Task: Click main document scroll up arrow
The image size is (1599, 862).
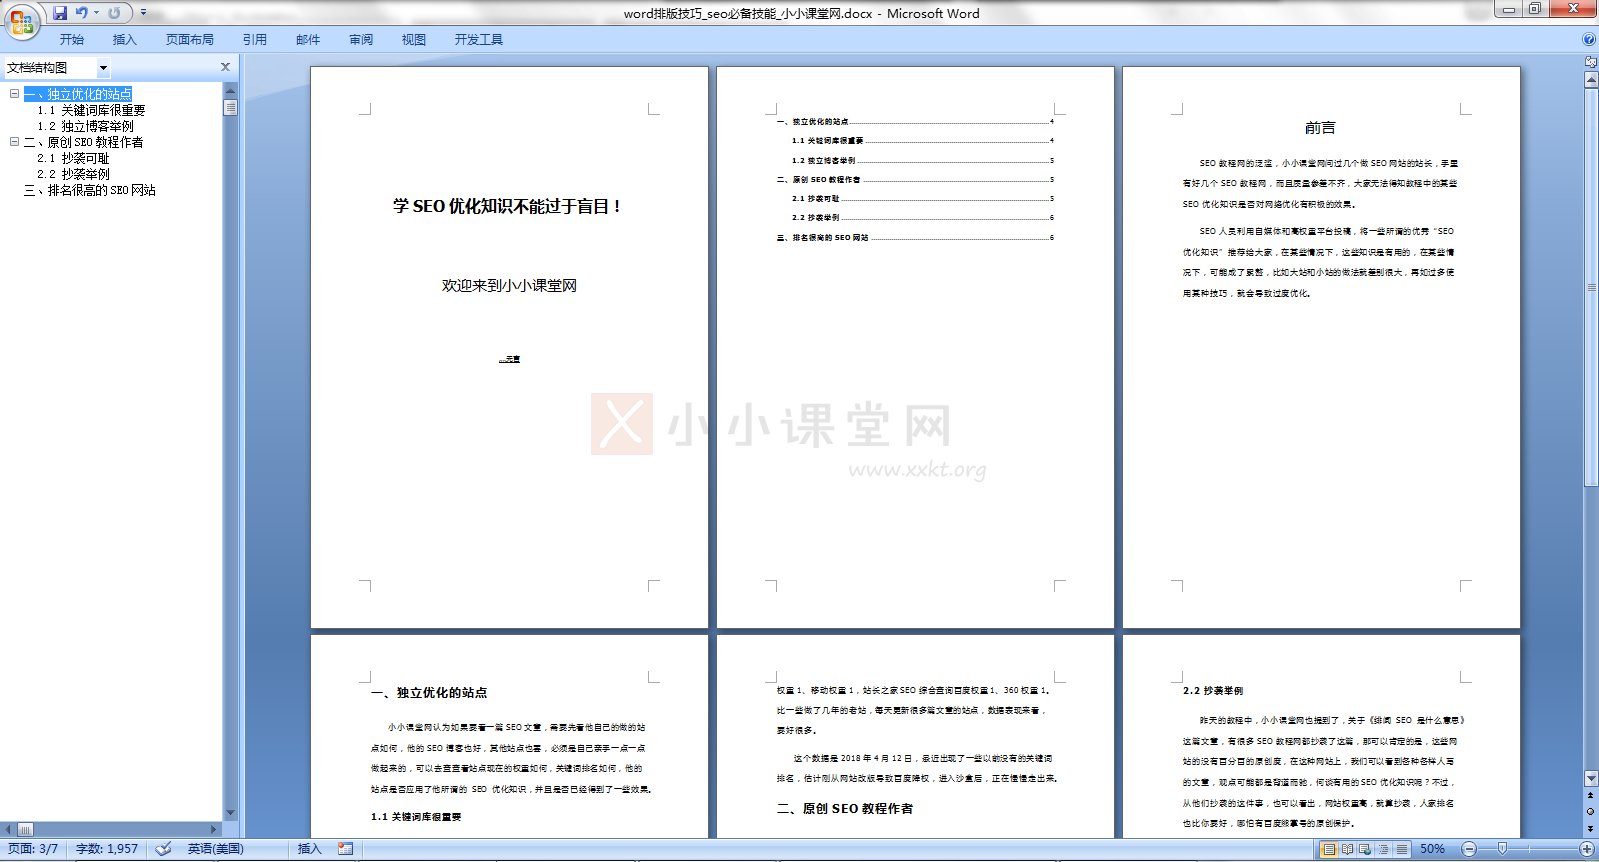Action: tap(1591, 79)
